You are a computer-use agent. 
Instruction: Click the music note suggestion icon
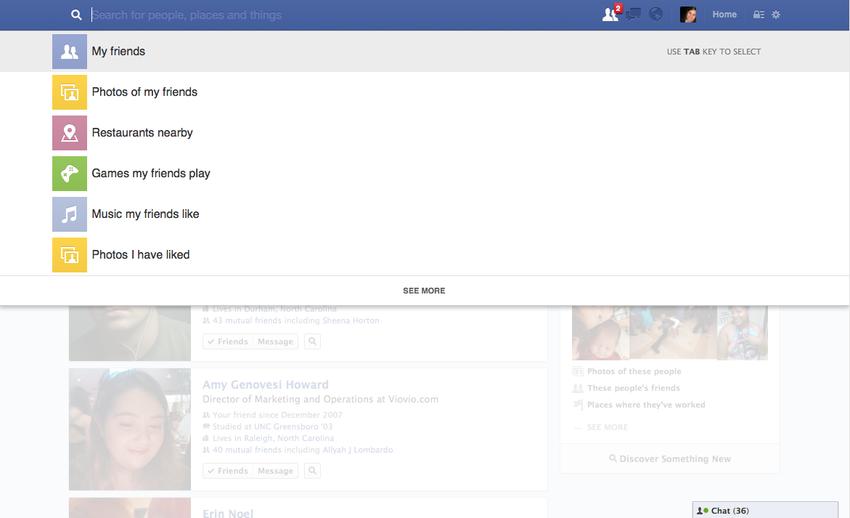point(69,214)
